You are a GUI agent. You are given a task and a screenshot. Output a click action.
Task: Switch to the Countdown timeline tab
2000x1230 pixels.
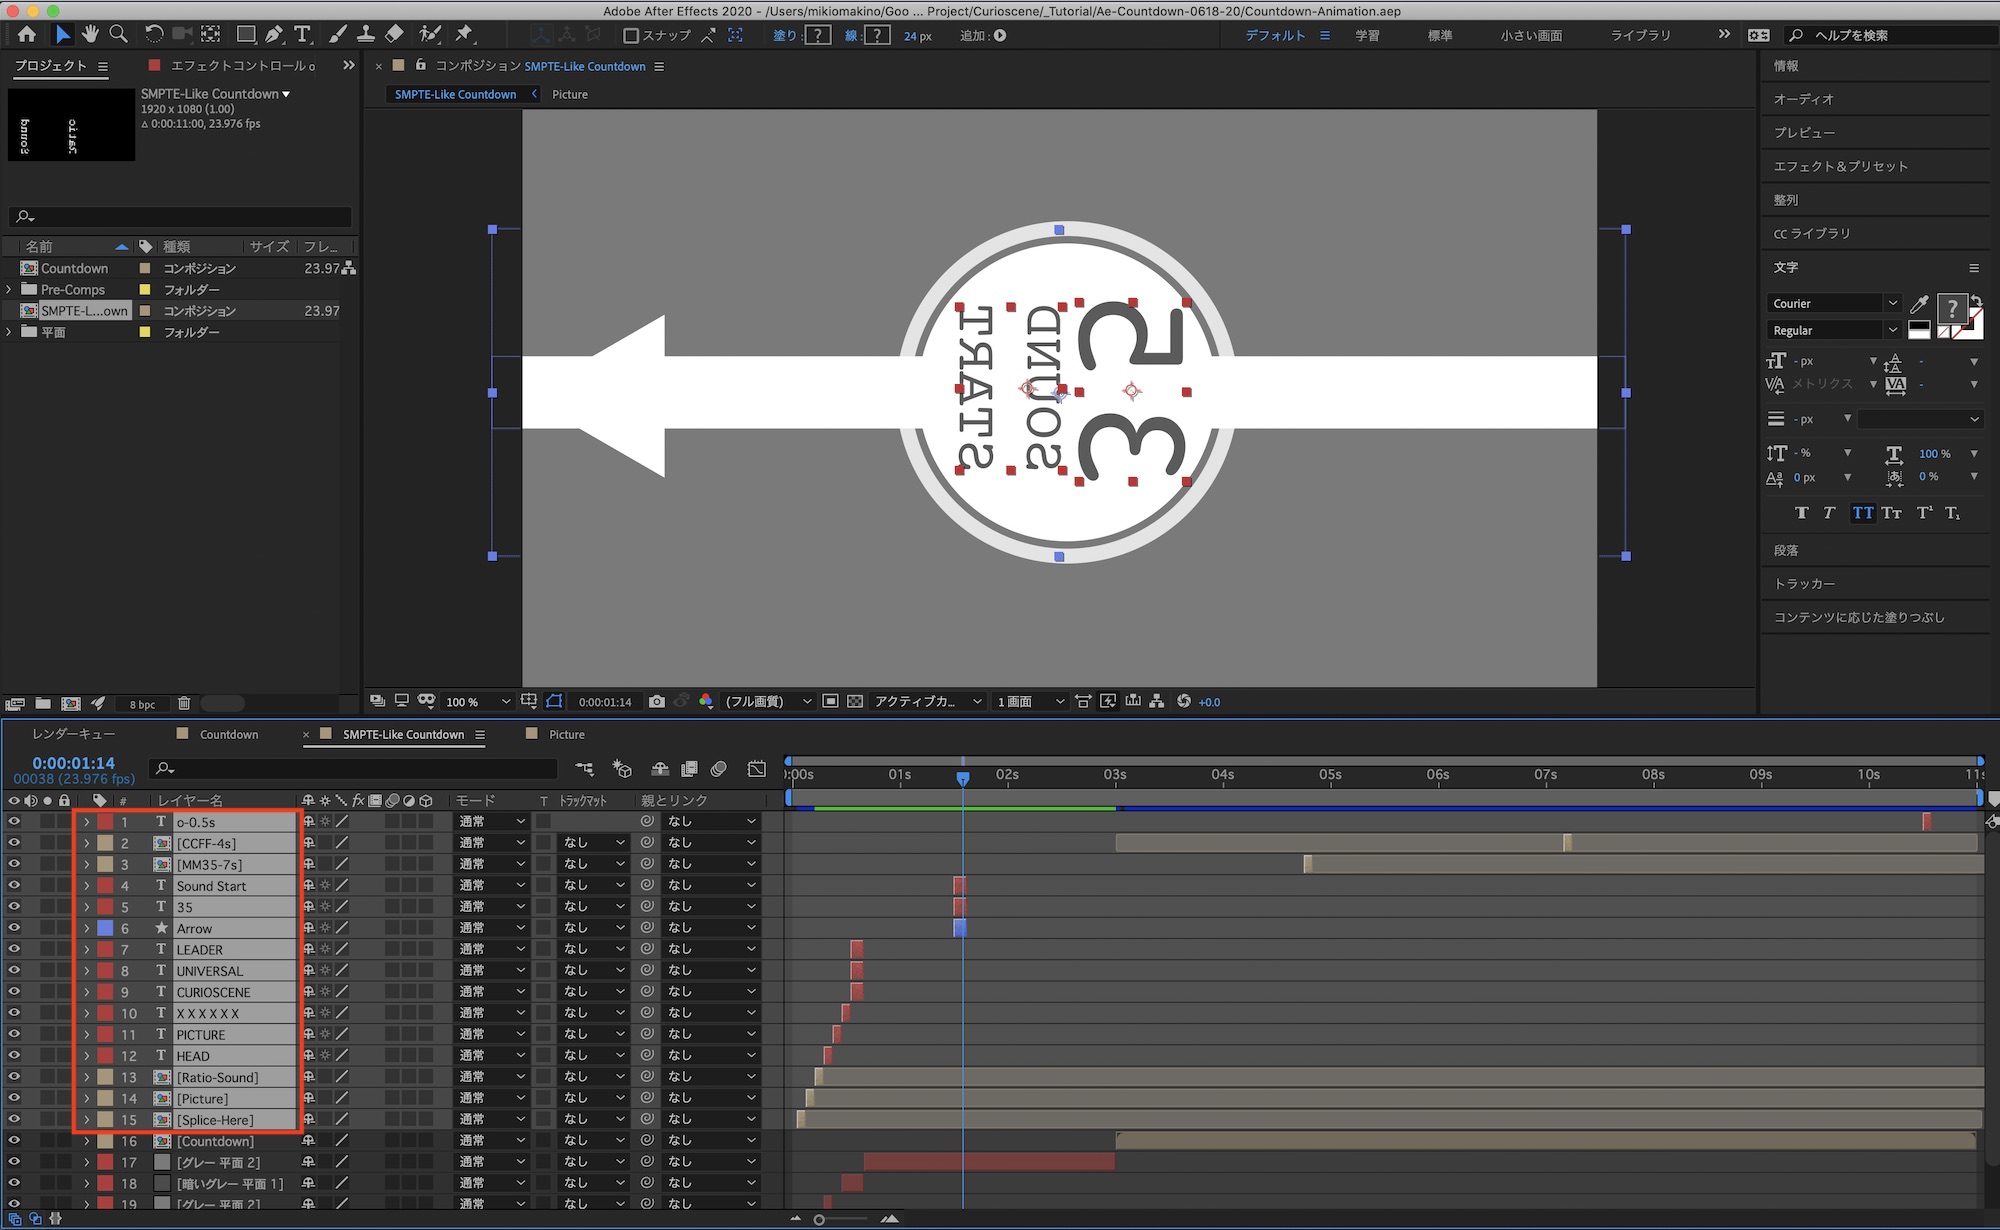click(x=228, y=734)
